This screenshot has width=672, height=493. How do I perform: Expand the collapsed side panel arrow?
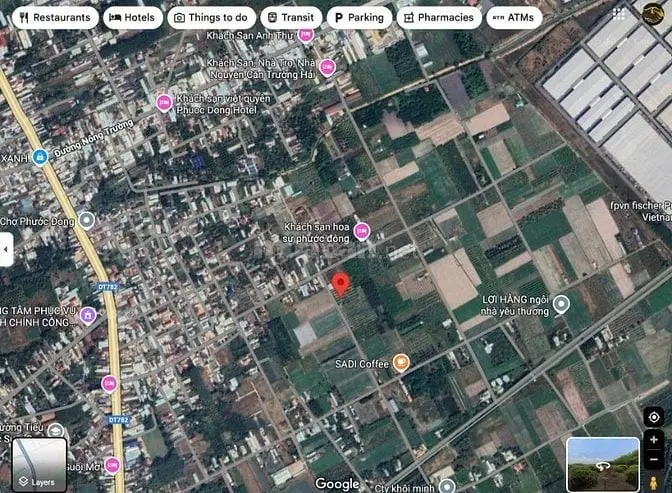tap(6, 247)
